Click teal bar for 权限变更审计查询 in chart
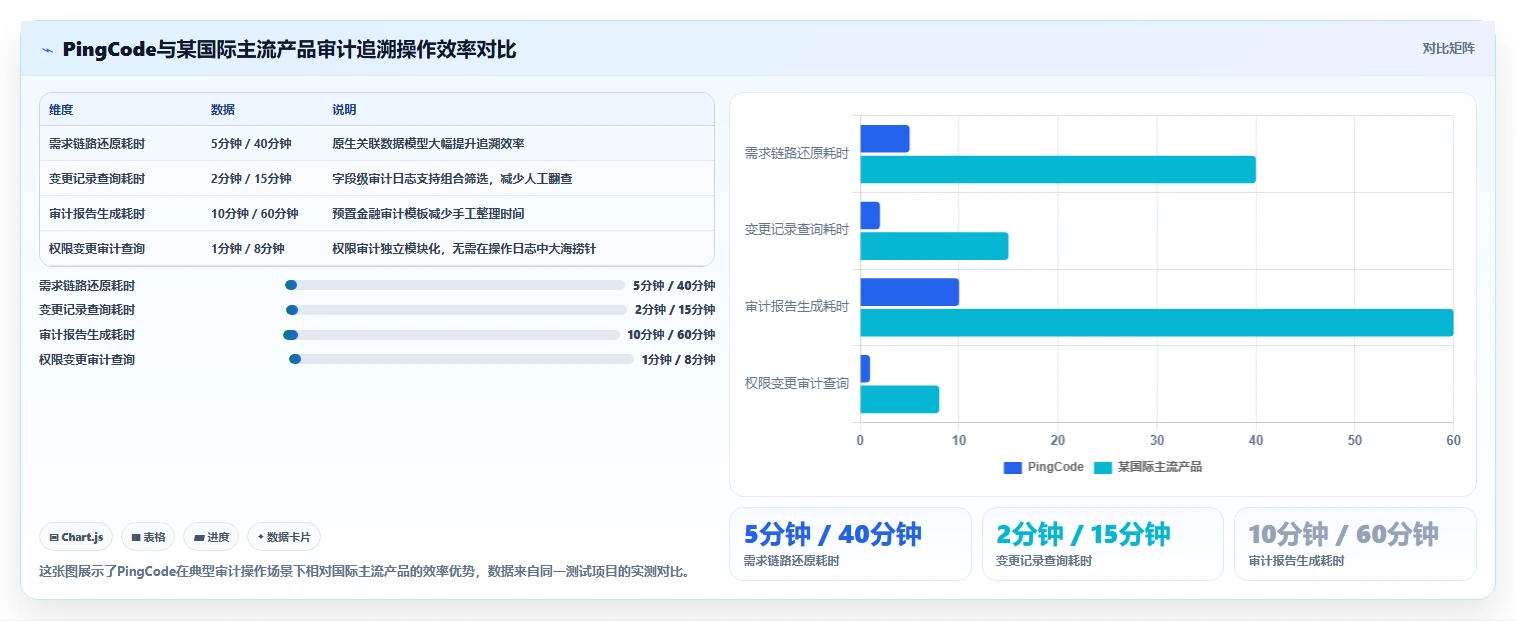Screen dimensions: 1516x621 [x=900, y=399]
